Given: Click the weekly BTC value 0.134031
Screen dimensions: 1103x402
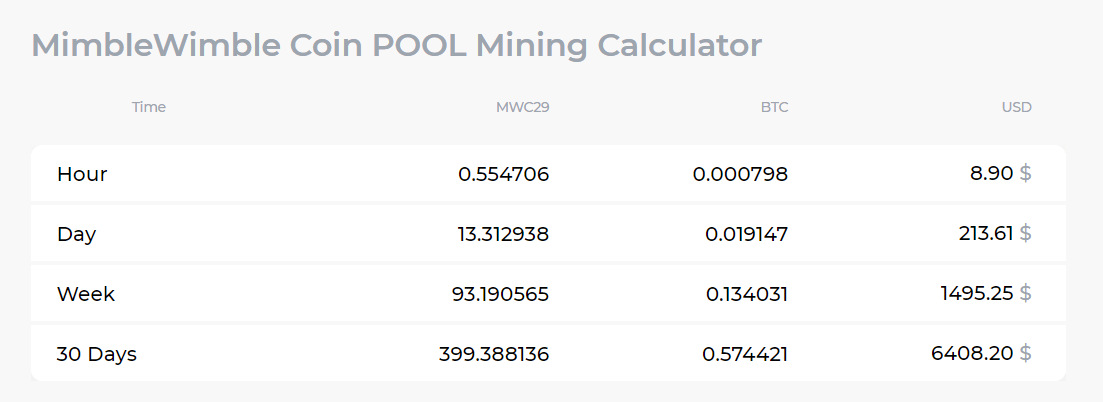Looking at the screenshot, I should [x=746, y=294].
